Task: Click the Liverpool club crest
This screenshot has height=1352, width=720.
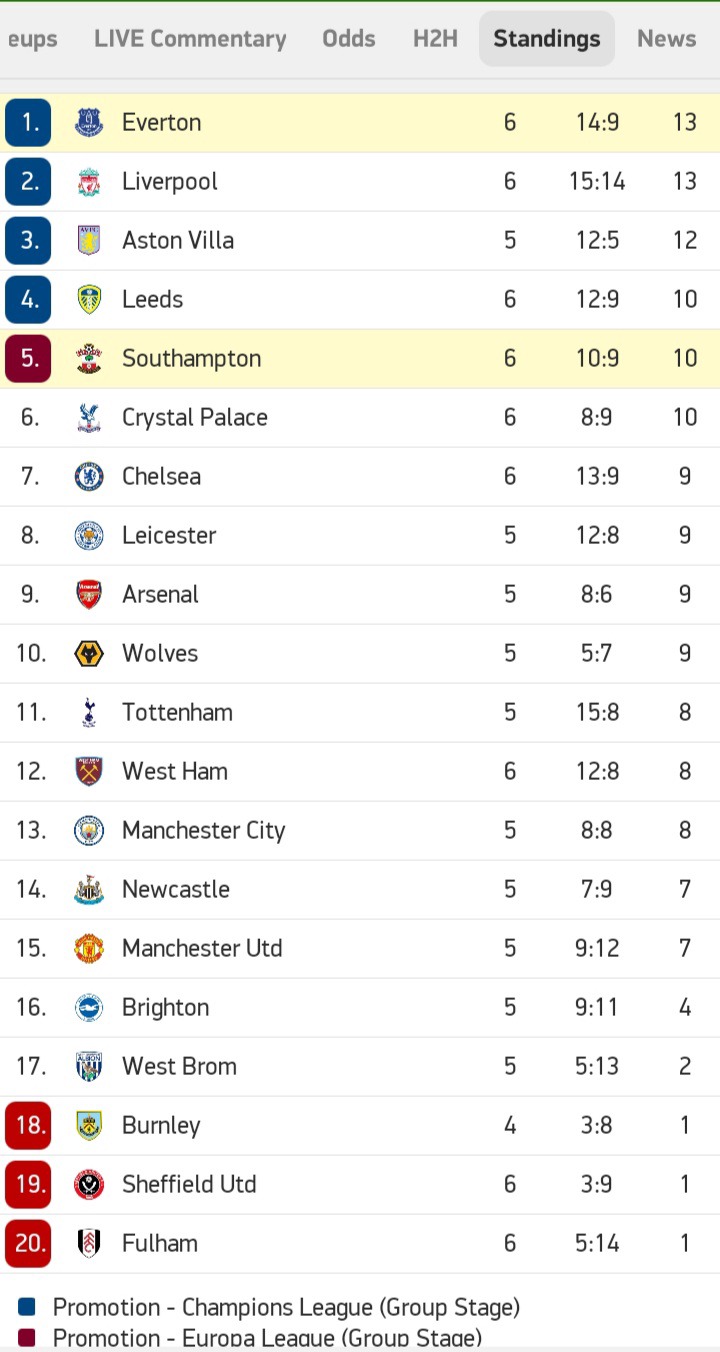Action: [89, 182]
